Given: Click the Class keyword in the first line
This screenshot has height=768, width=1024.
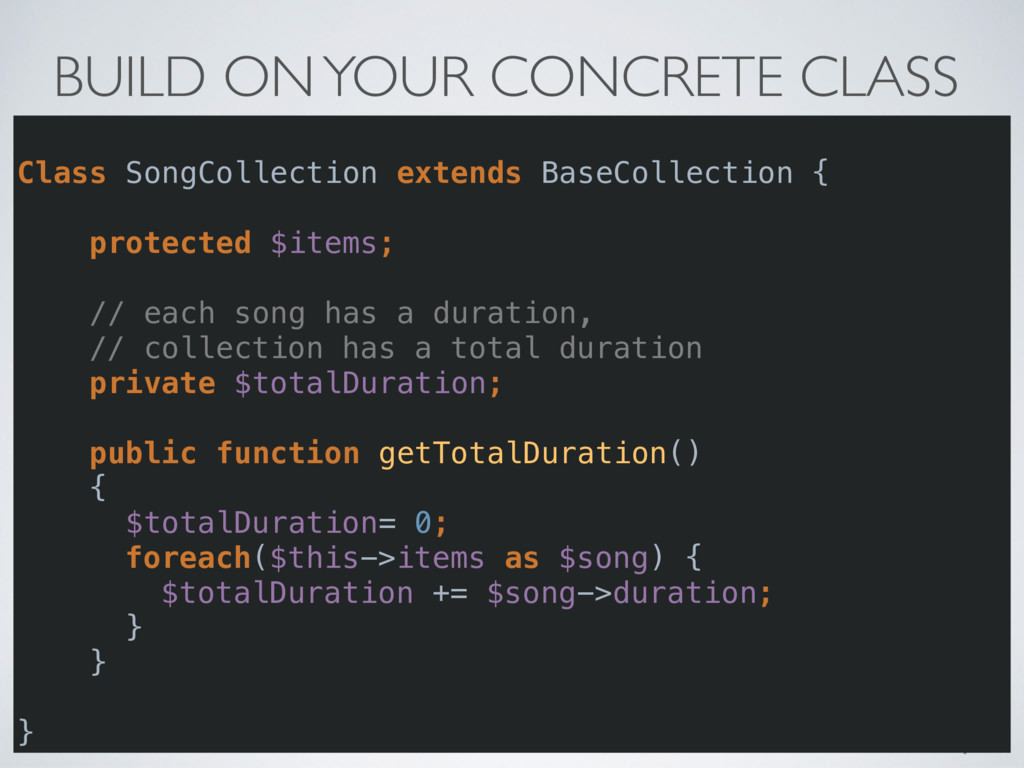Looking at the screenshot, I should [x=62, y=174].
